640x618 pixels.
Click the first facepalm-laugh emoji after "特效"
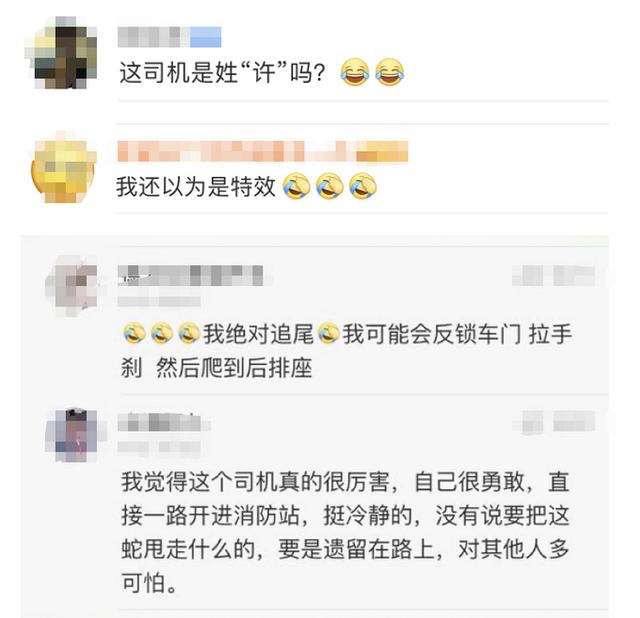297,186
